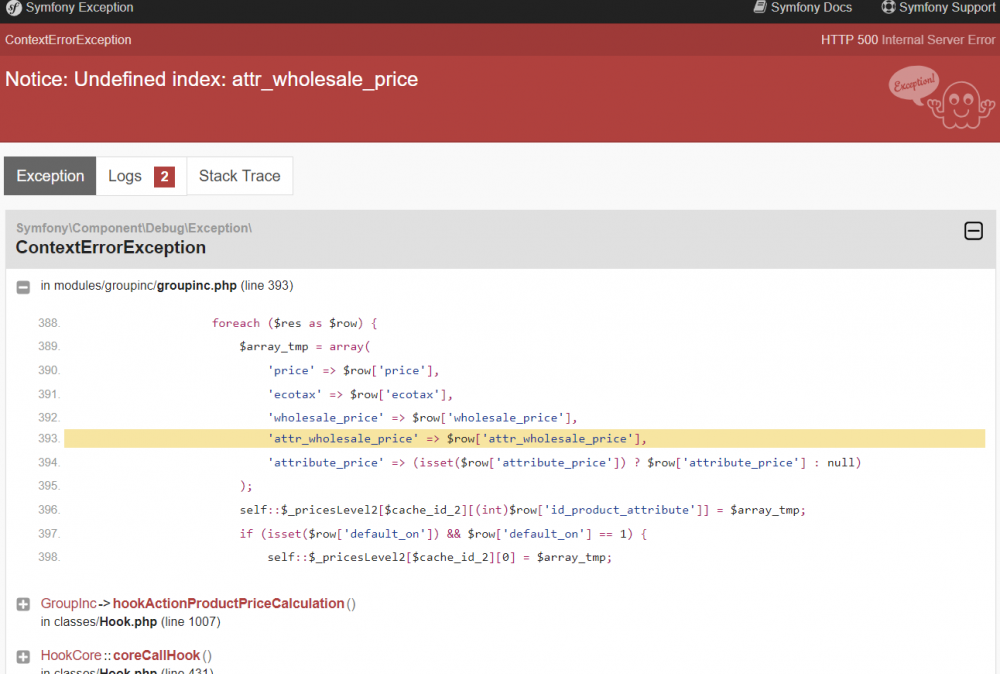1000x674 pixels.
Task: Click the HookCore class name
Action: pyautogui.click(x=71, y=656)
